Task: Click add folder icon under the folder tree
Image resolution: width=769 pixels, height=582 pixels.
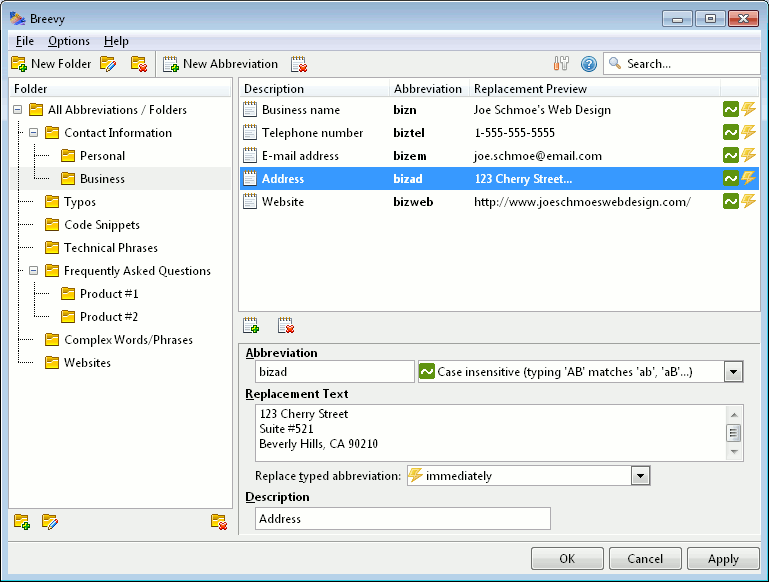Action: tap(21, 521)
